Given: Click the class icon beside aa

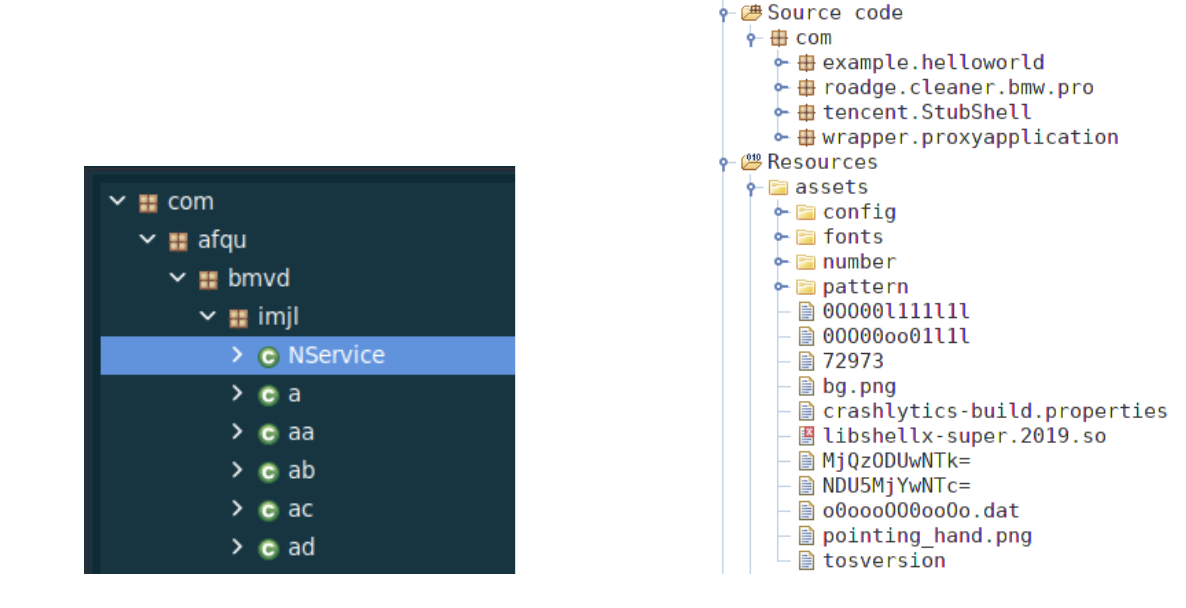Looking at the screenshot, I should tap(269, 433).
